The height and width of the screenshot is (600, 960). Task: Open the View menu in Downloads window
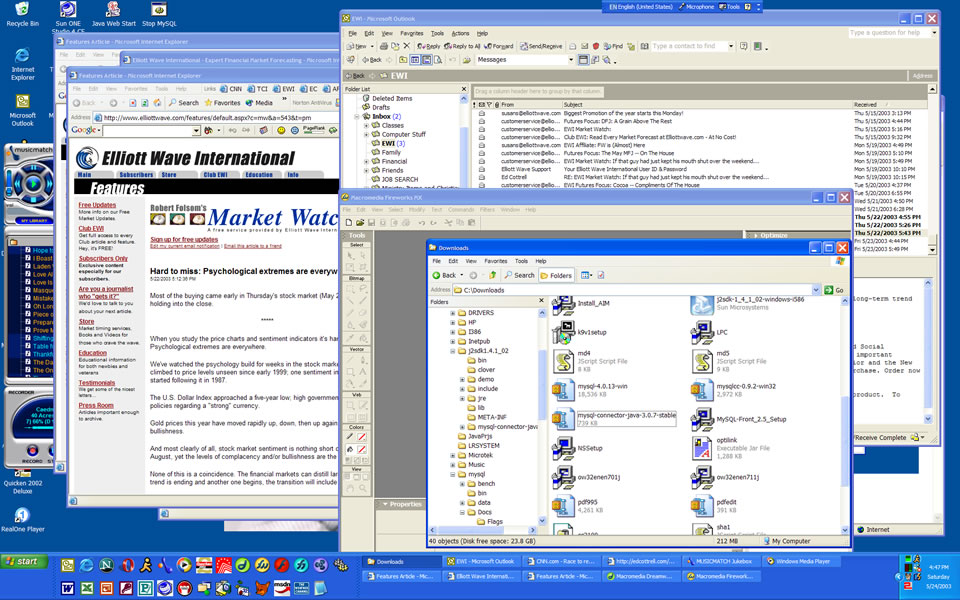tap(471, 261)
